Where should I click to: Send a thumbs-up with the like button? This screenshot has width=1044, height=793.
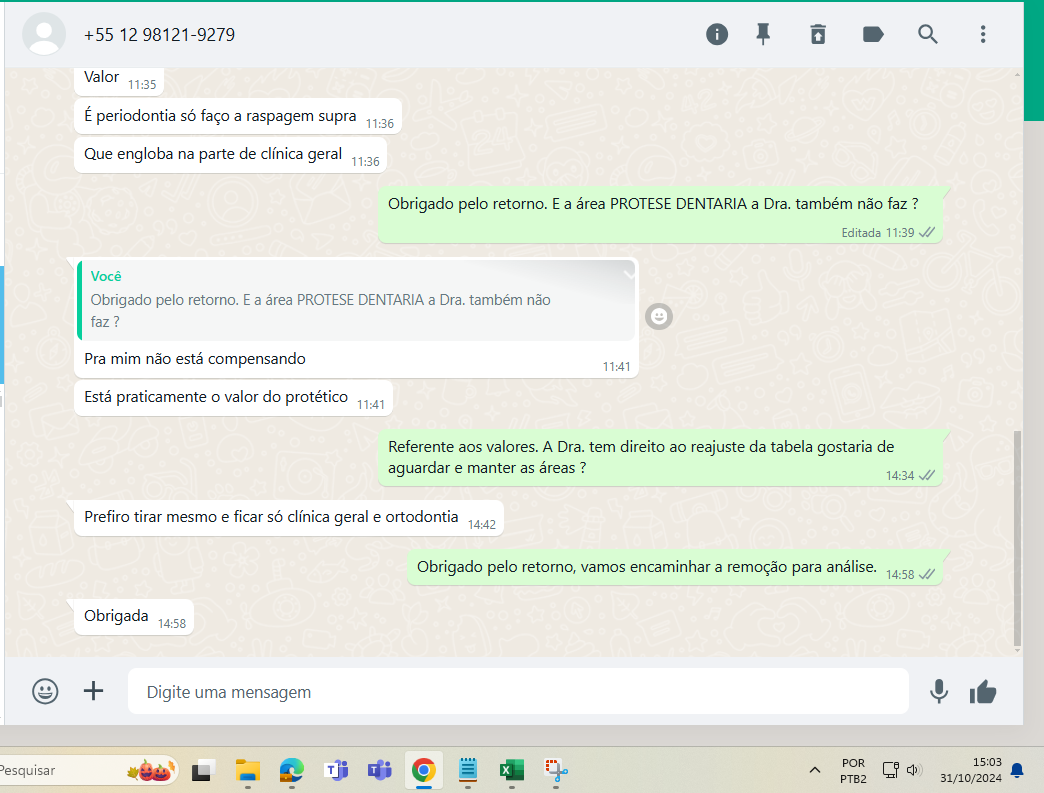point(983,692)
